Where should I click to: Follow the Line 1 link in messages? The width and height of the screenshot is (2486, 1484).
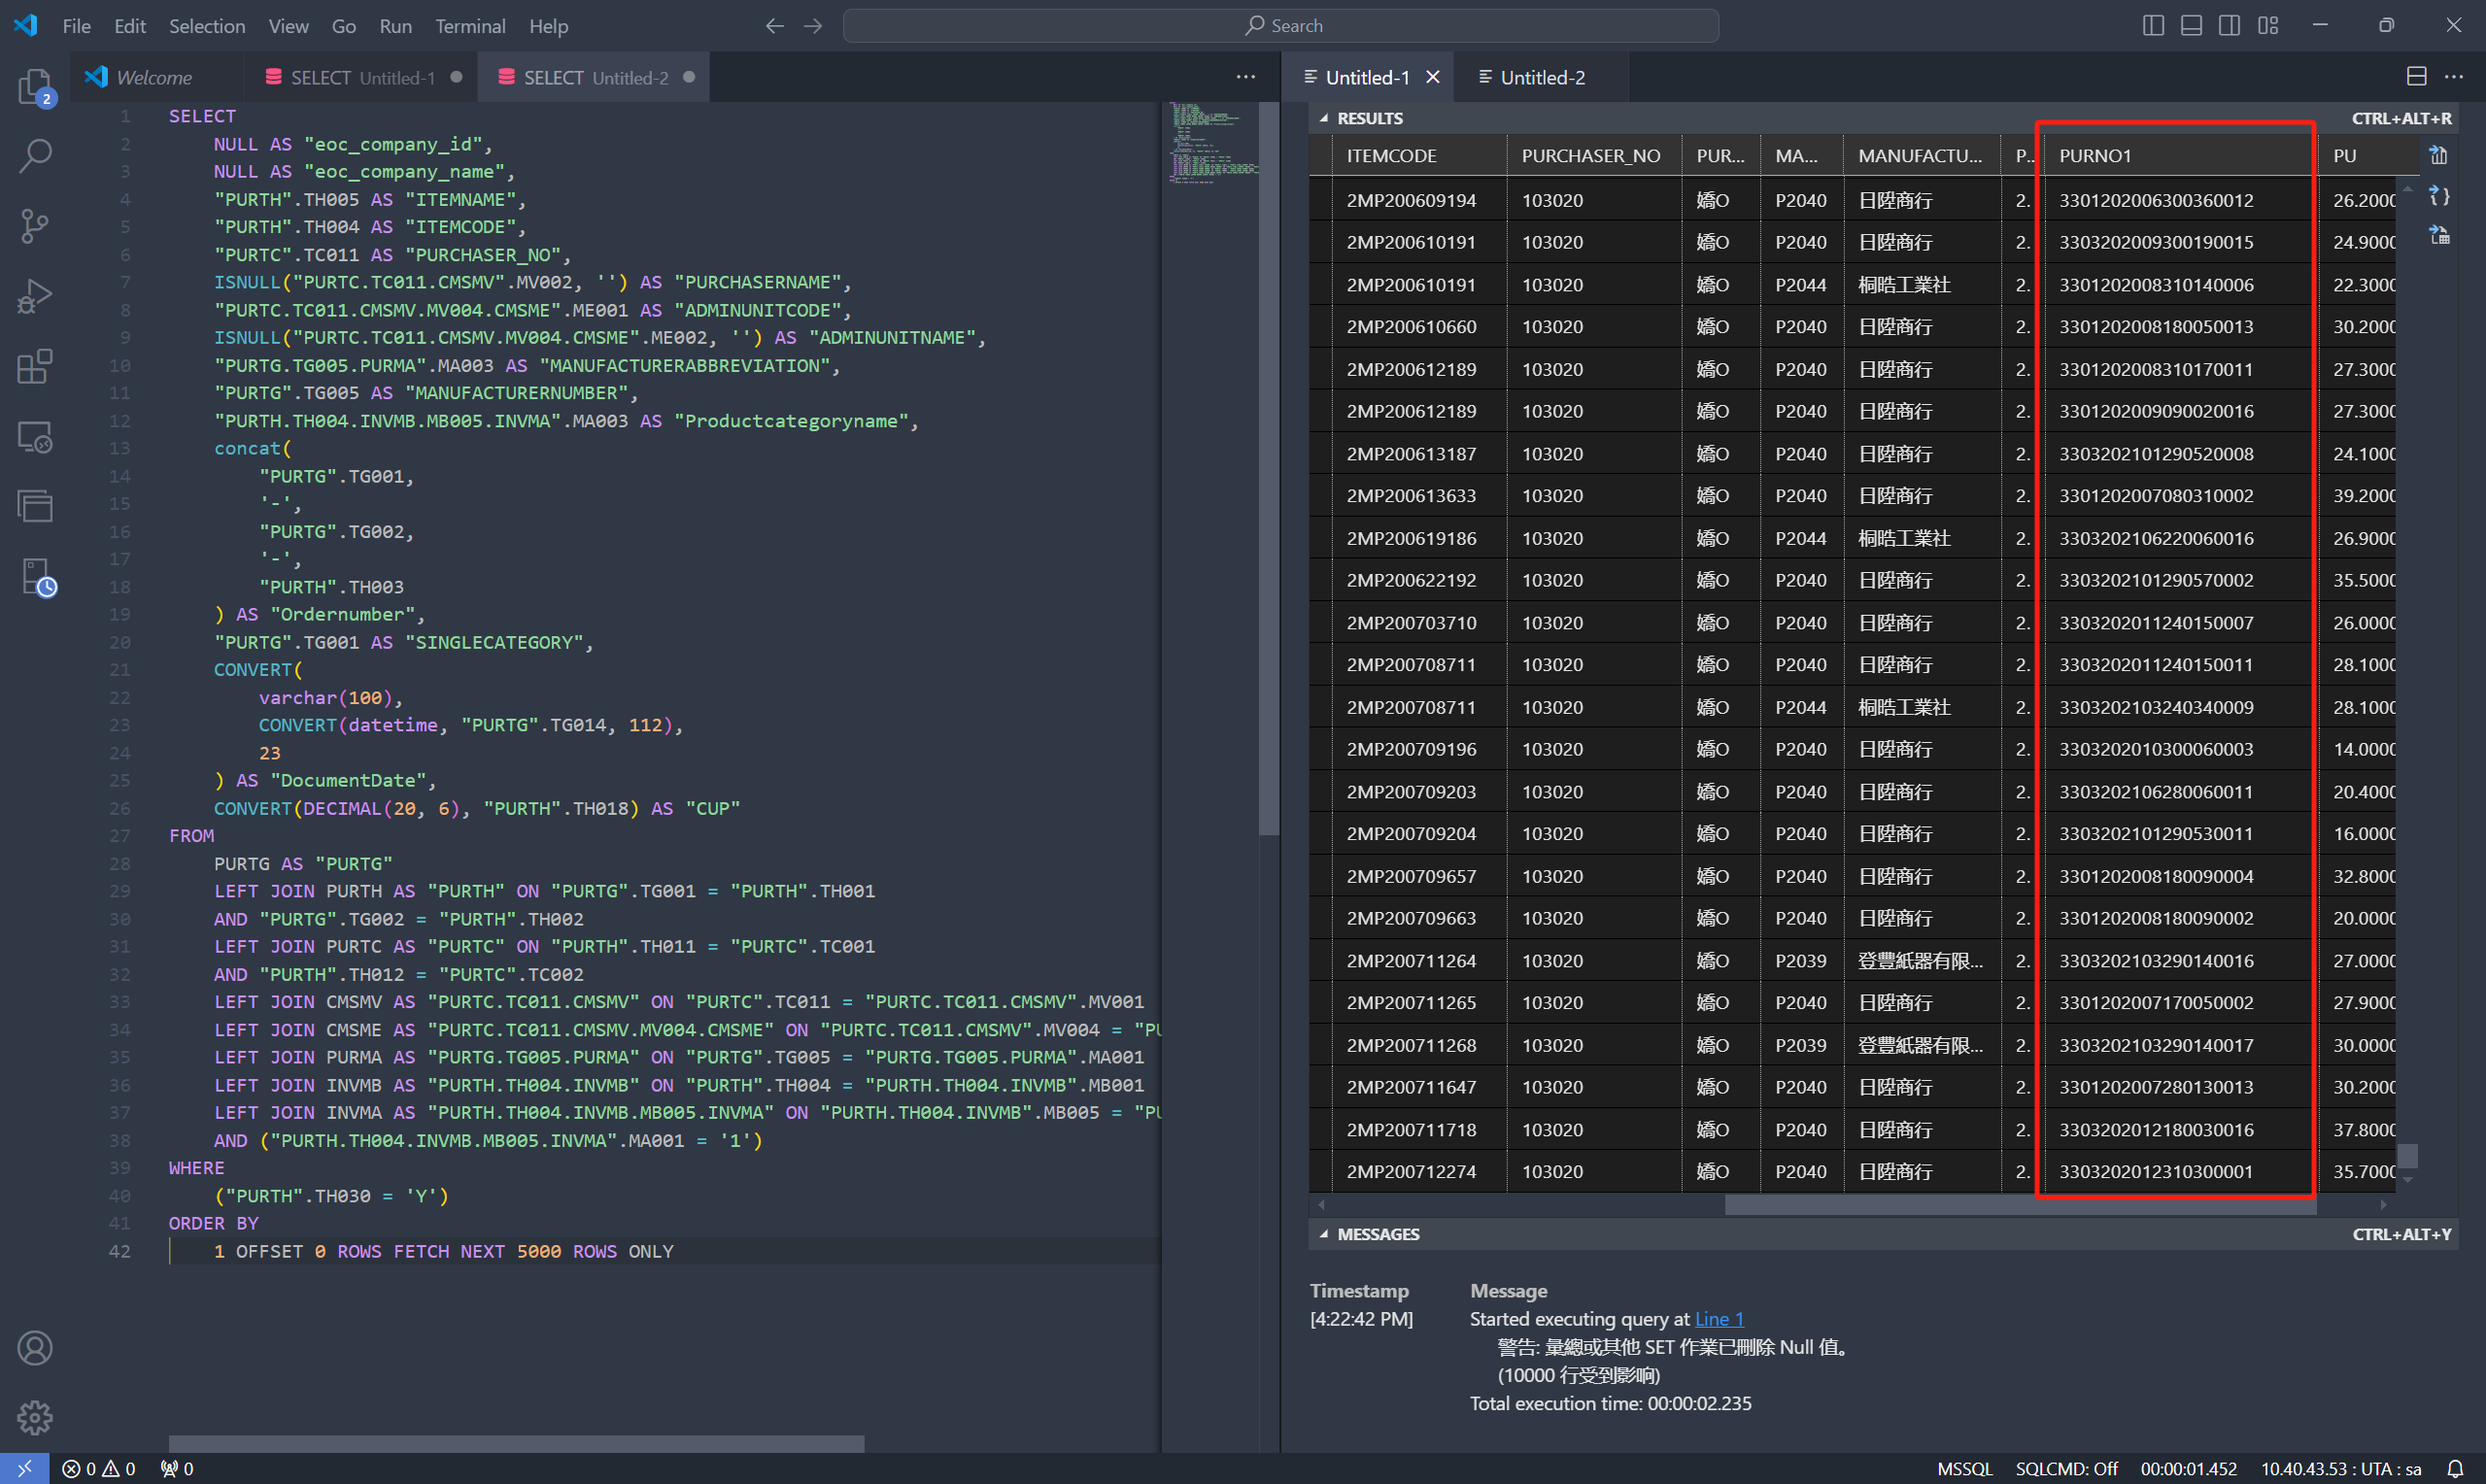tap(1719, 1319)
